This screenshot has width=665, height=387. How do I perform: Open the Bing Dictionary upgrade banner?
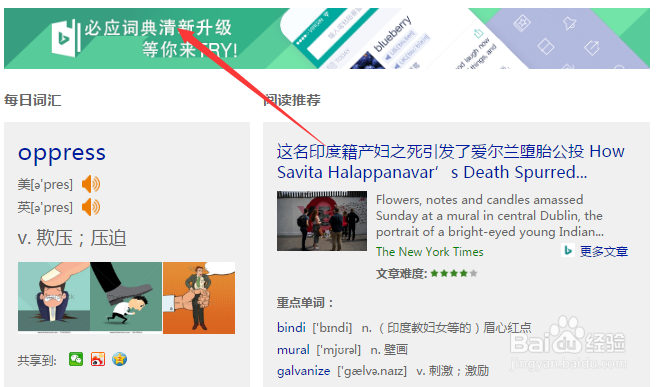pyautogui.click(x=327, y=38)
